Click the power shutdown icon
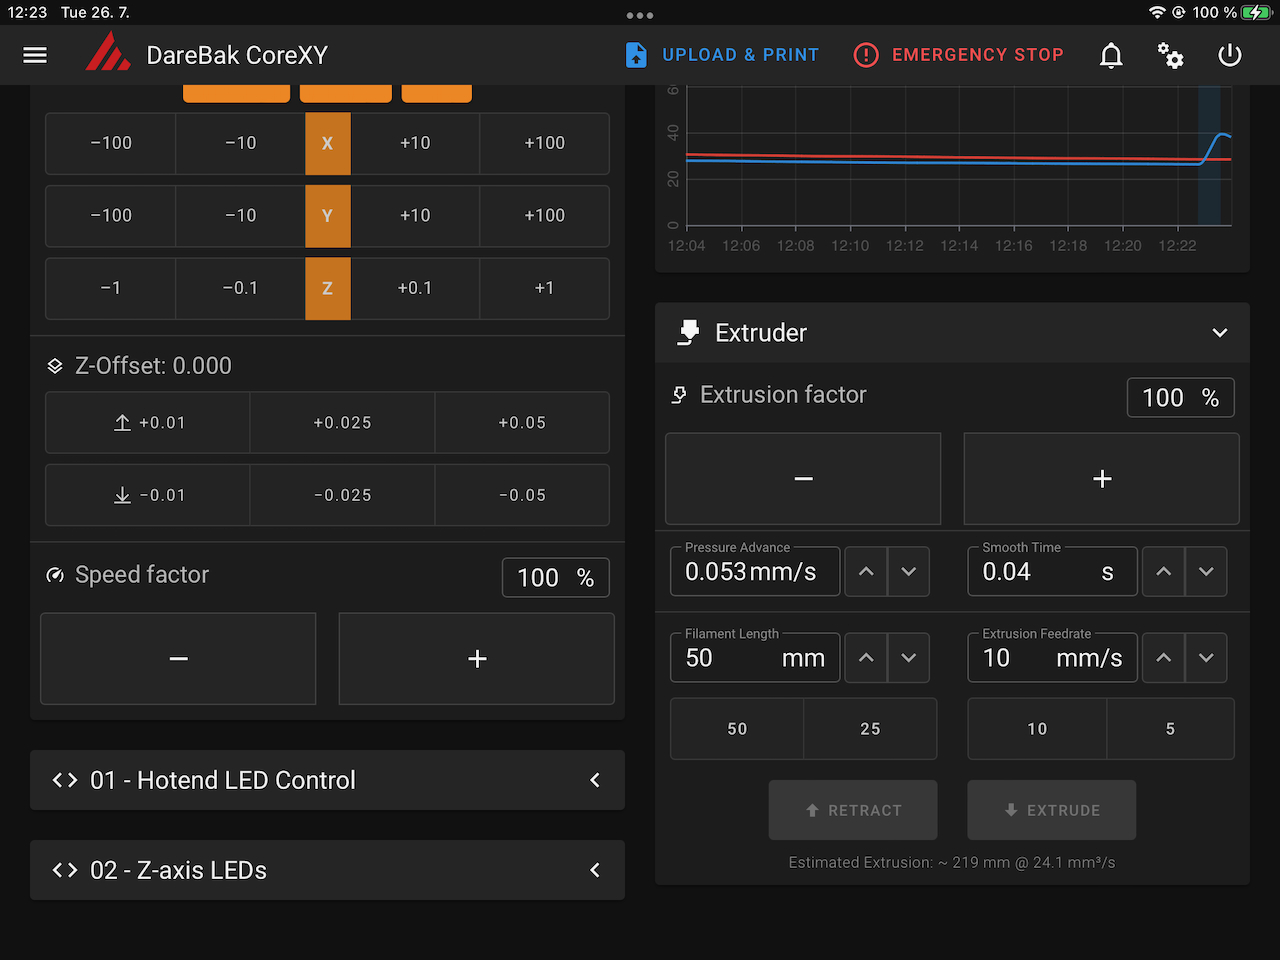The width and height of the screenshot is (1280, 960). point(1229,55)
